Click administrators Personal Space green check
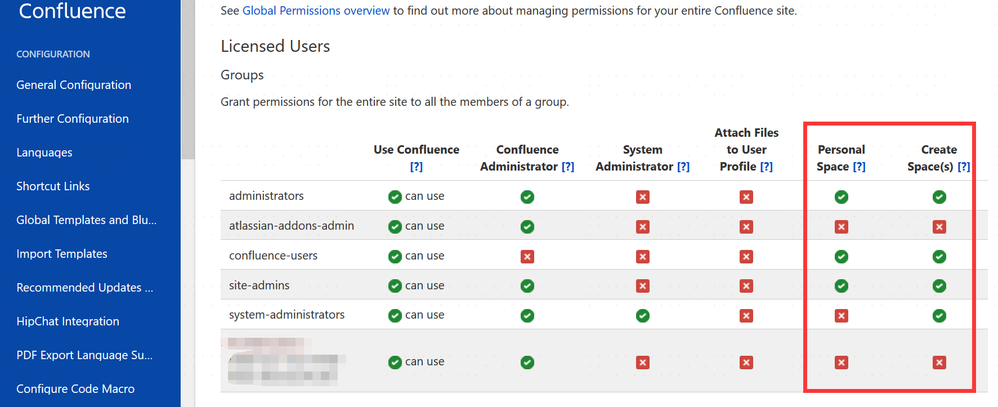Image resolution: width=998 pixels, height=407 pixels. point(841,197)
